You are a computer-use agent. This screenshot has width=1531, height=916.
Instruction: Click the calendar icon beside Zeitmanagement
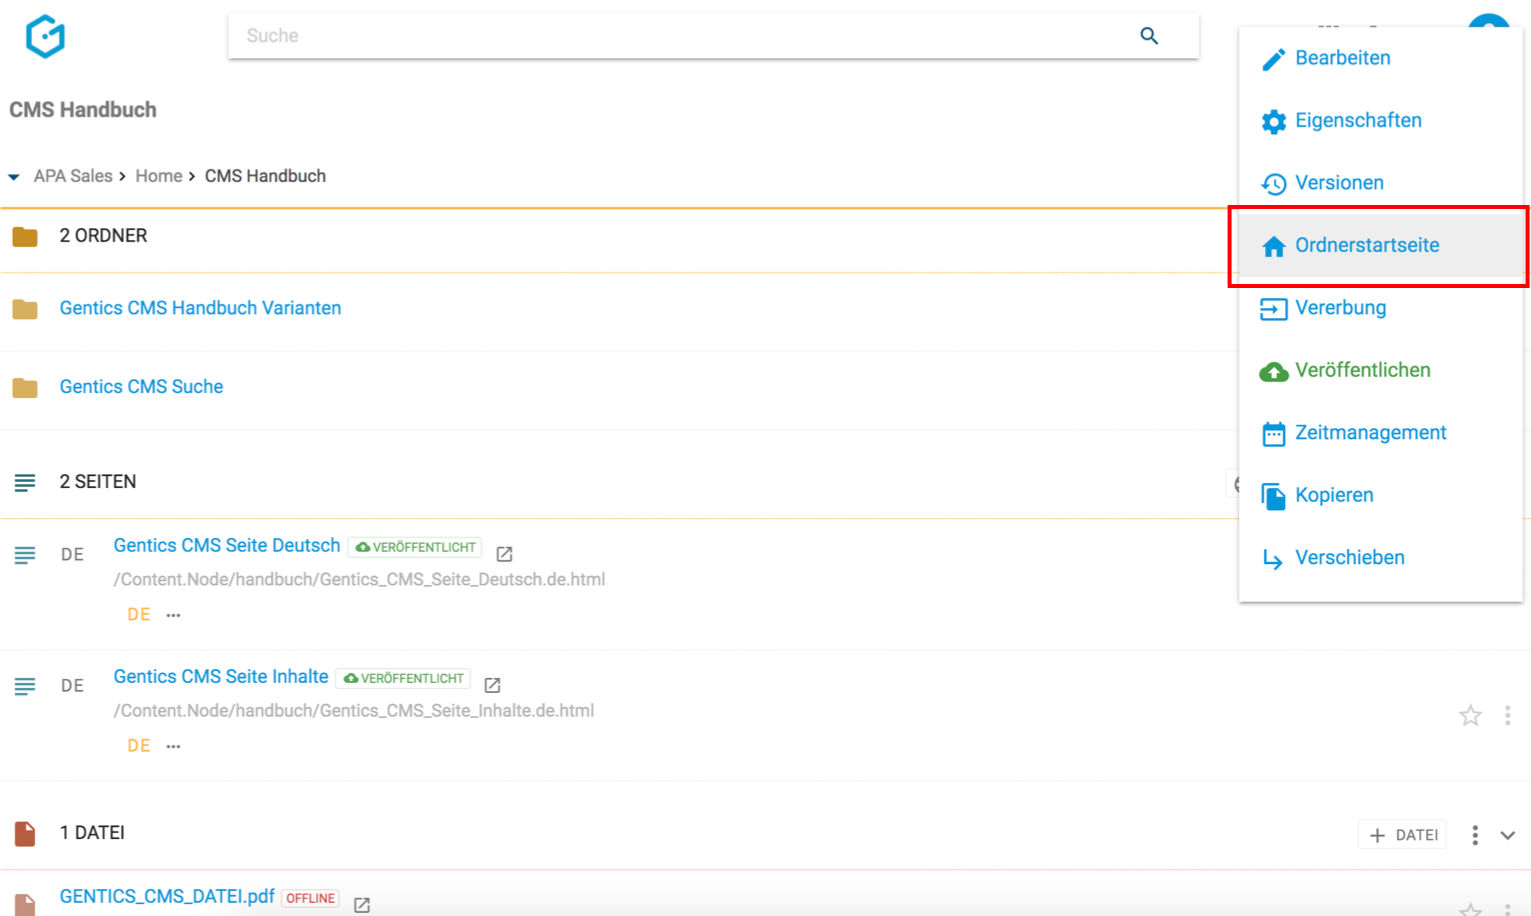1273,434
